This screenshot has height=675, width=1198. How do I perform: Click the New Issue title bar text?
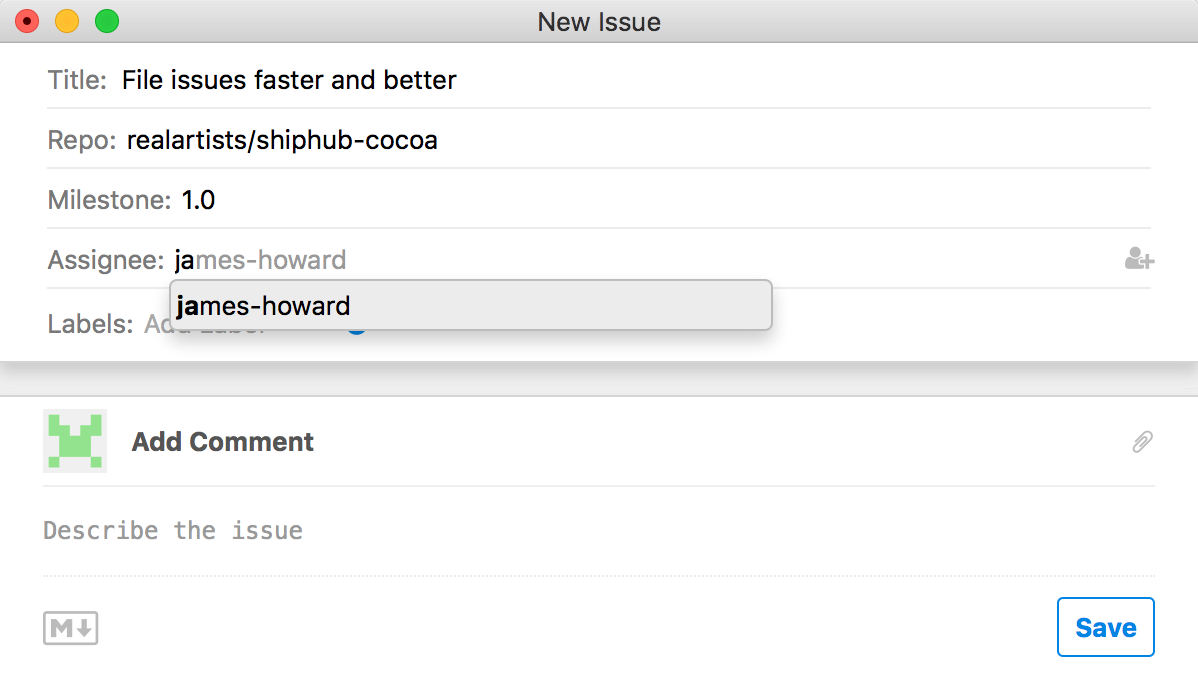pyautogui.click(x=598, y=21)
